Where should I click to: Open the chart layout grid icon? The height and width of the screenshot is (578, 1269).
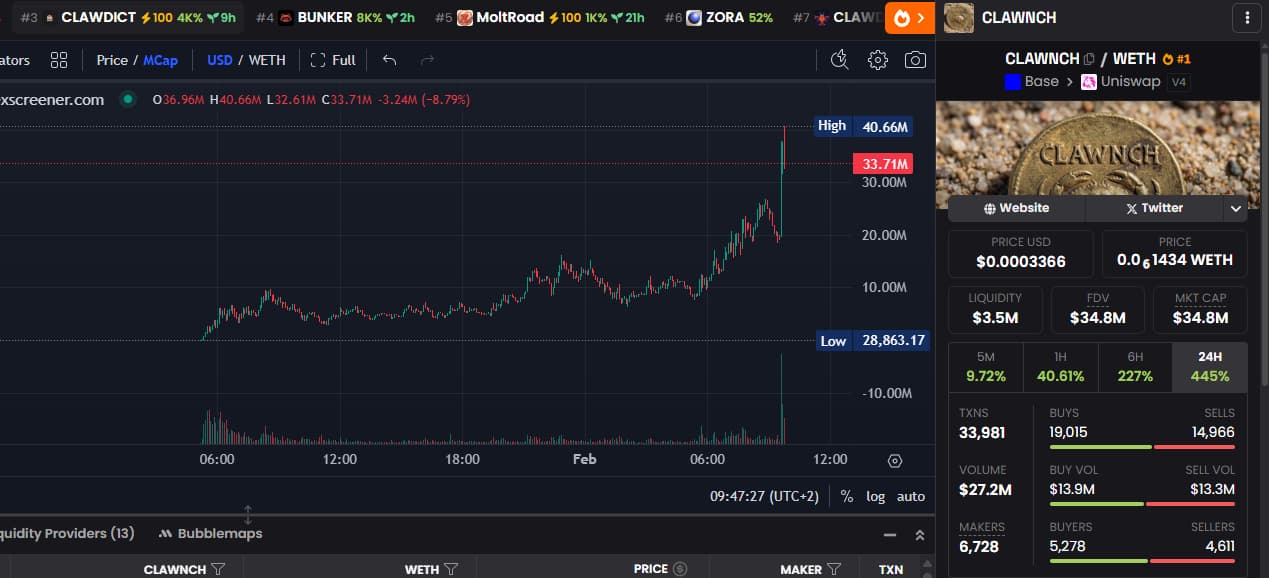coord(59,60)
